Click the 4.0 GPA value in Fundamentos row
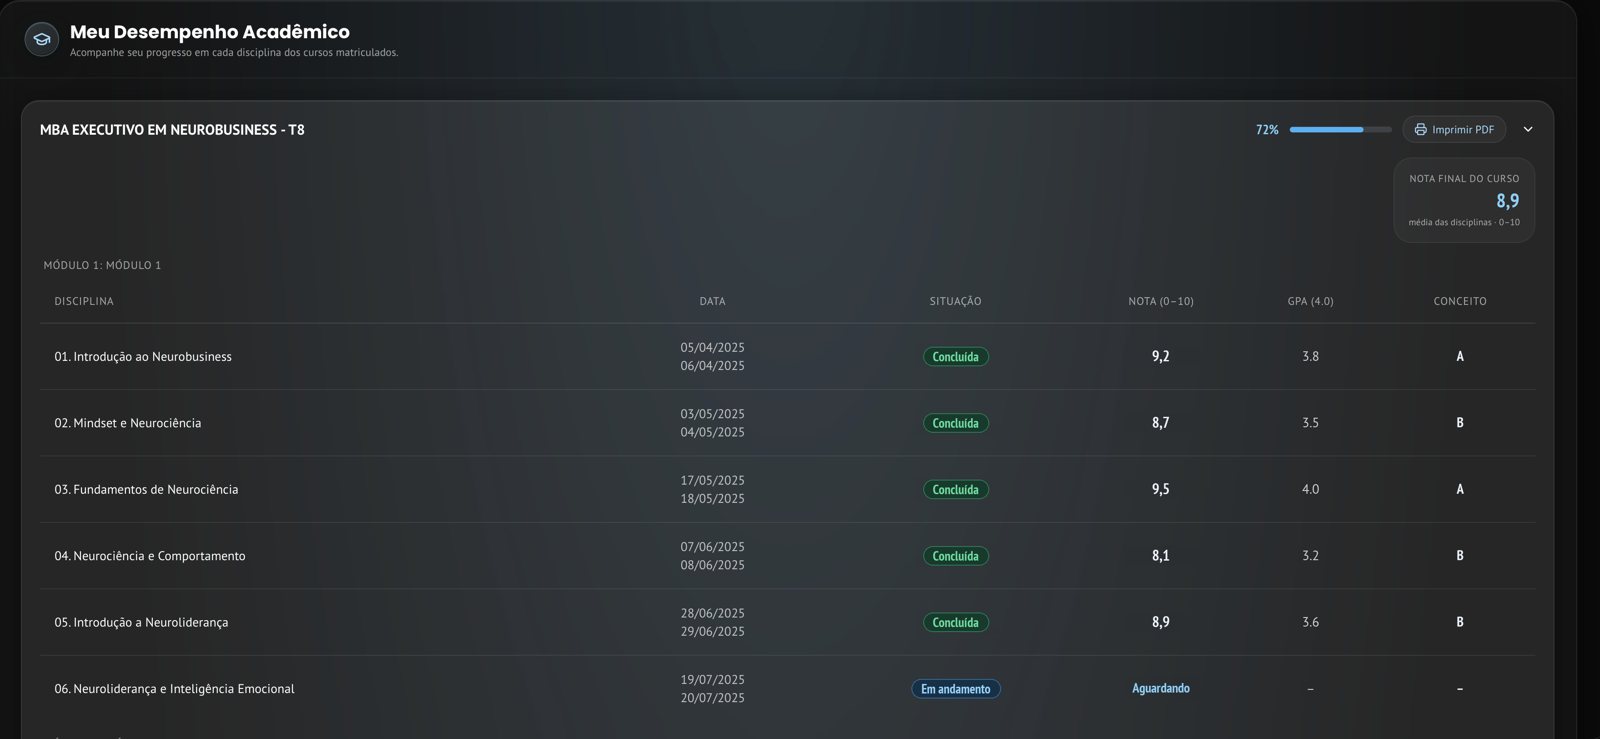This screenshot has height=739, width=1600. point(1311,489)
